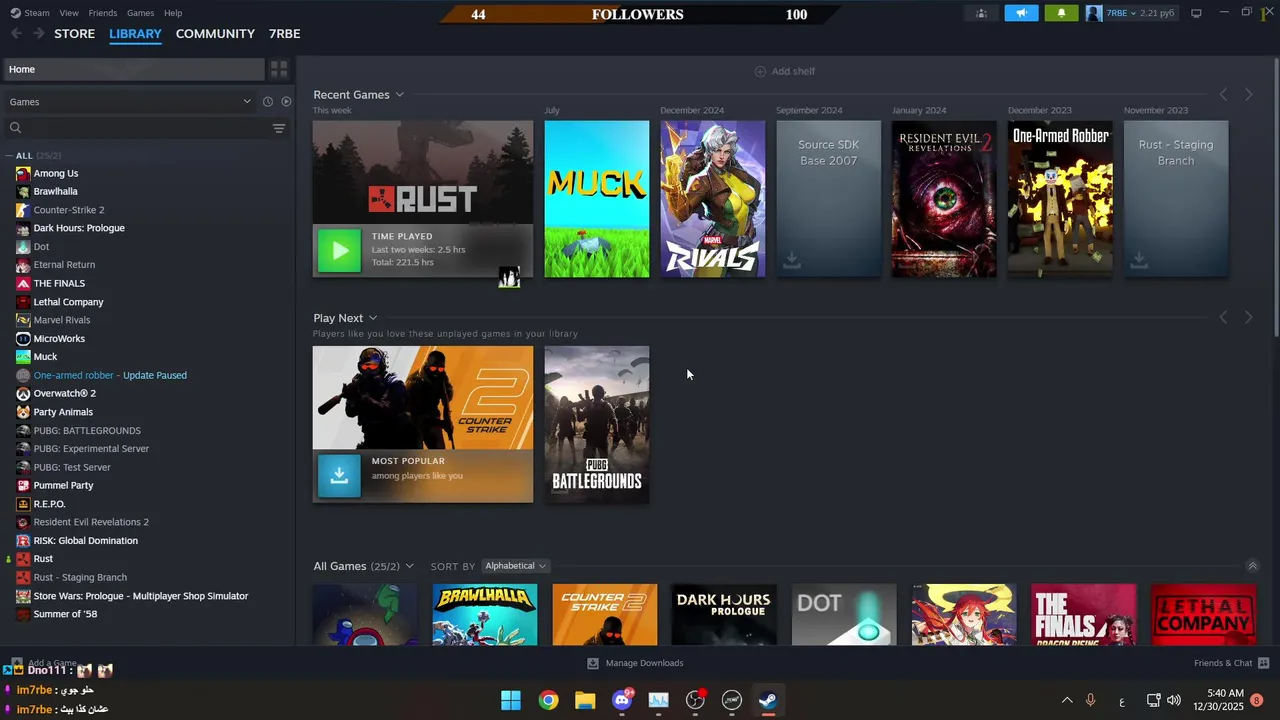The width and height of the screenshot is (1280, 720).
Task: Open the Muck game cover
Action: 597,199
